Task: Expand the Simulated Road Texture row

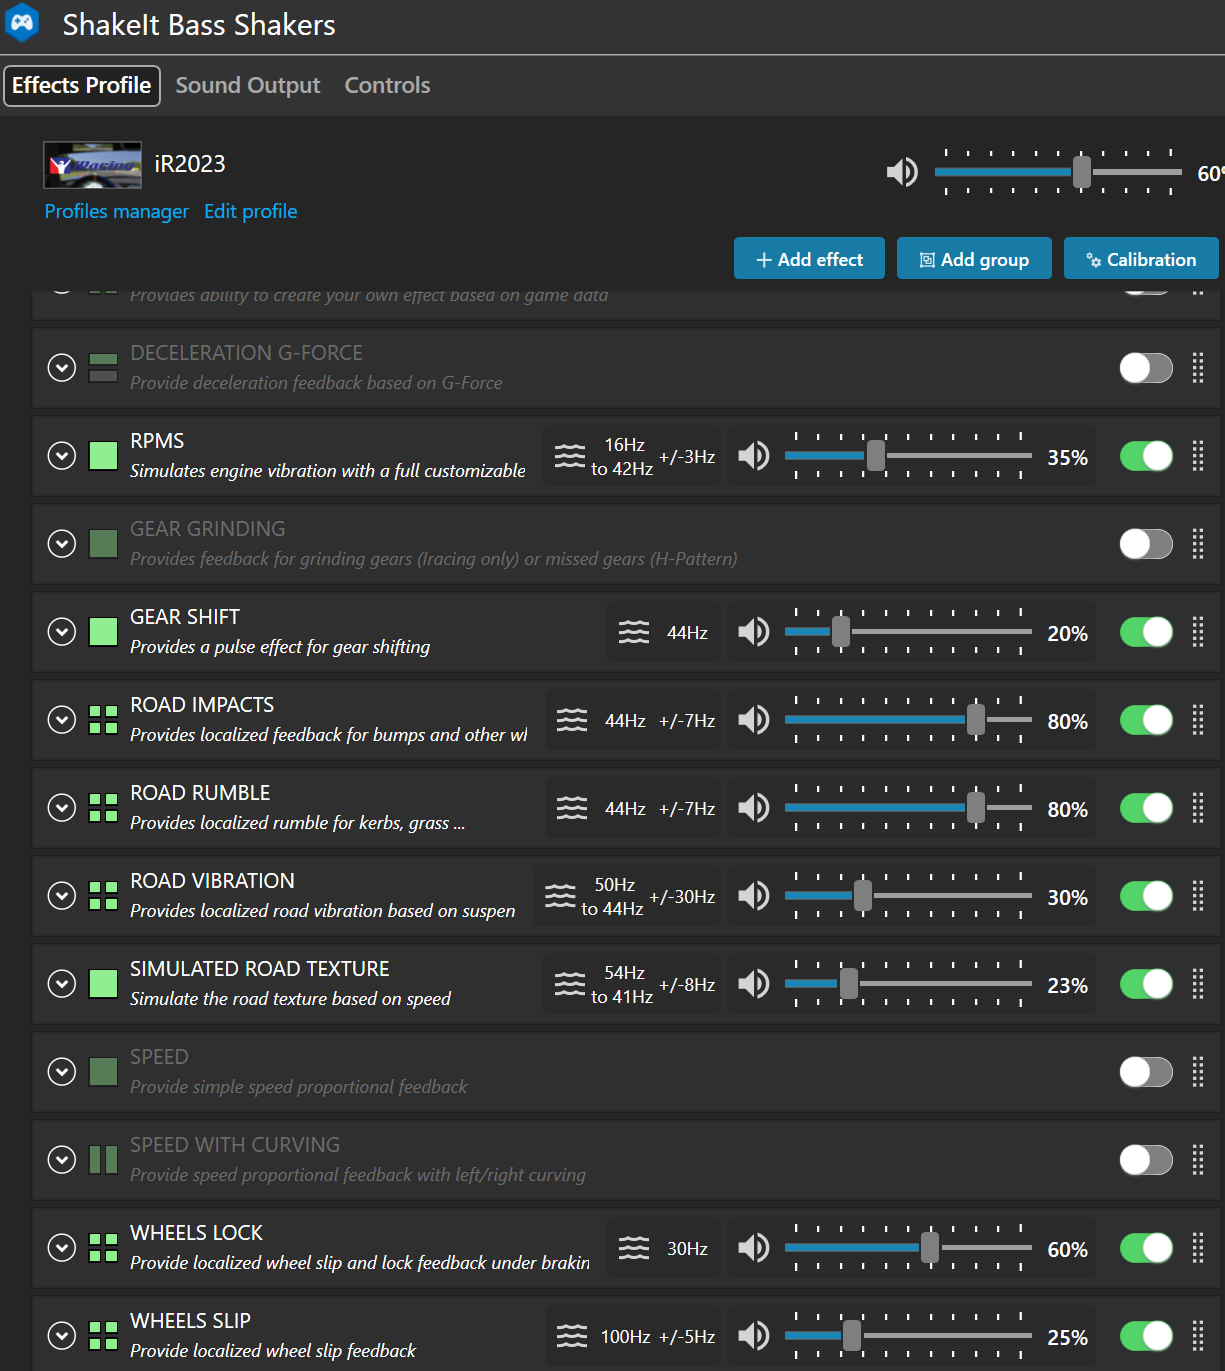Action: click(x=62, y=984)
